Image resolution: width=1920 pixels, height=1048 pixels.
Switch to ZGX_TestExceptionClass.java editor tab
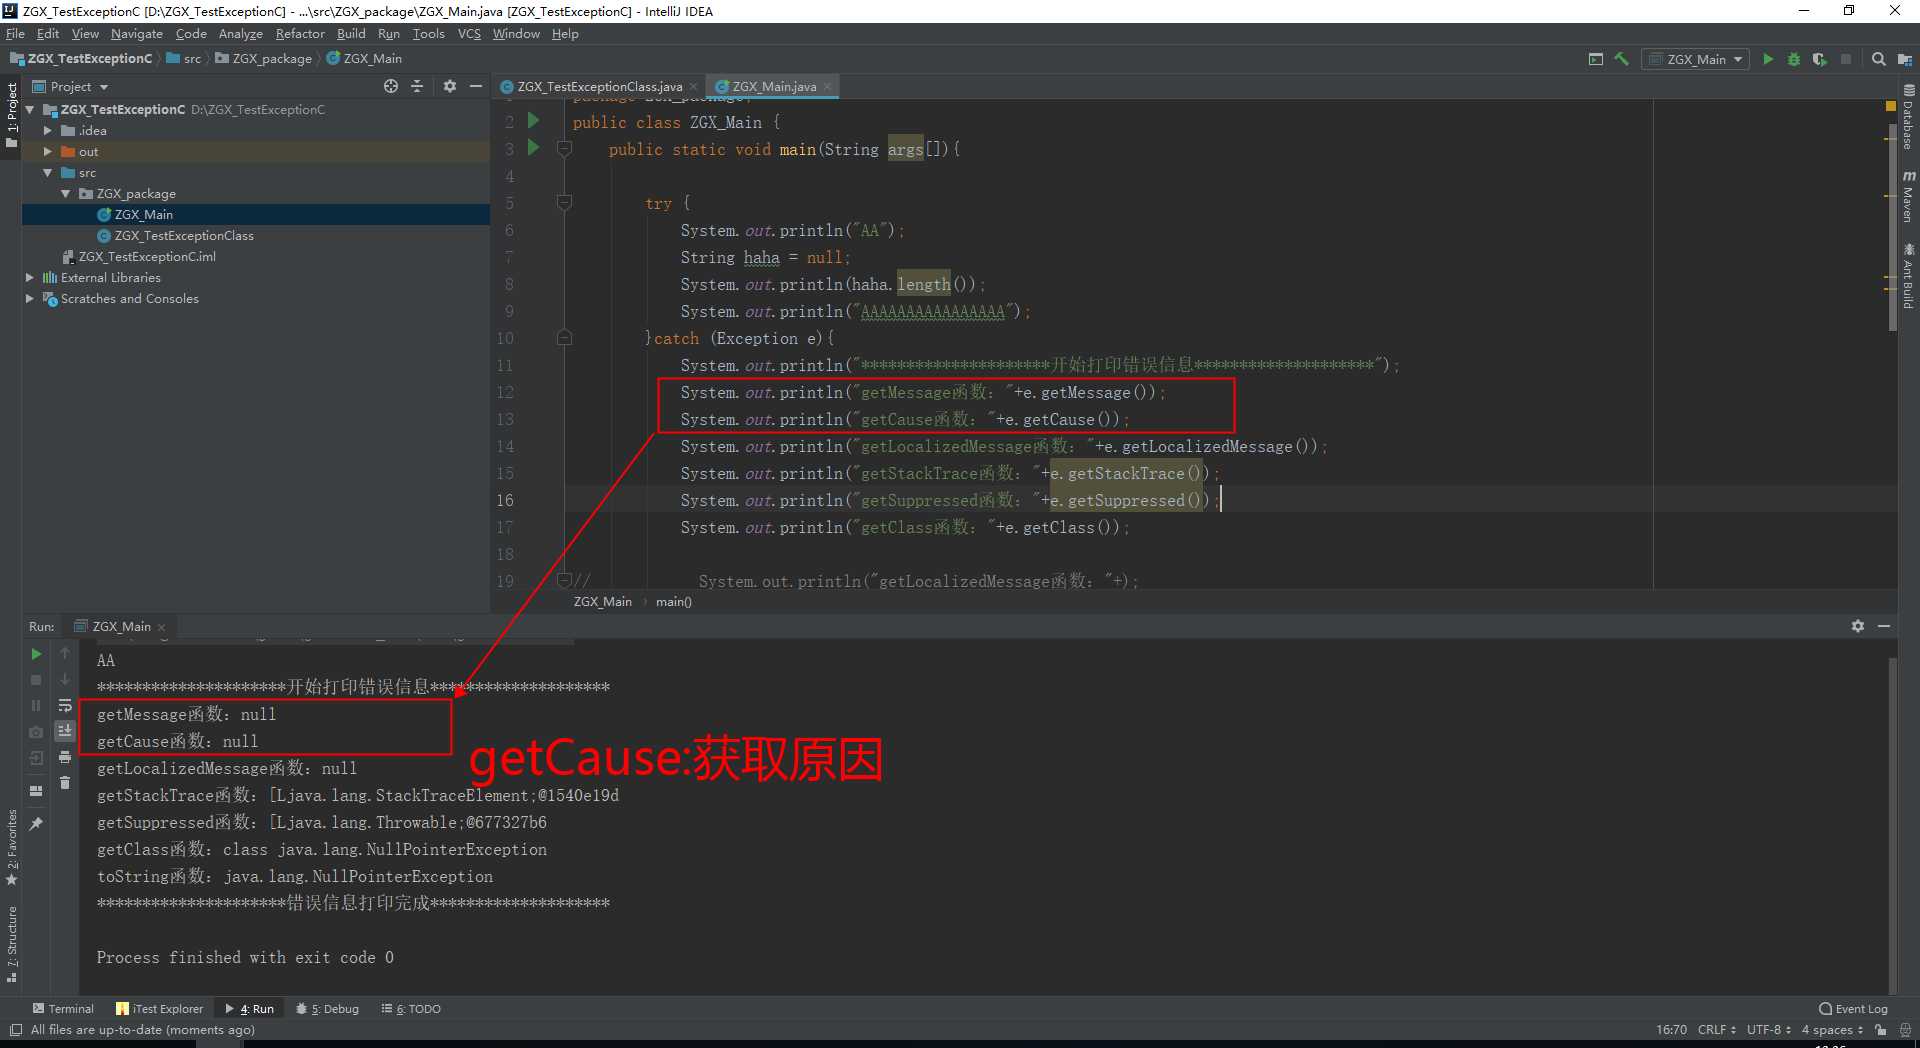599,87
